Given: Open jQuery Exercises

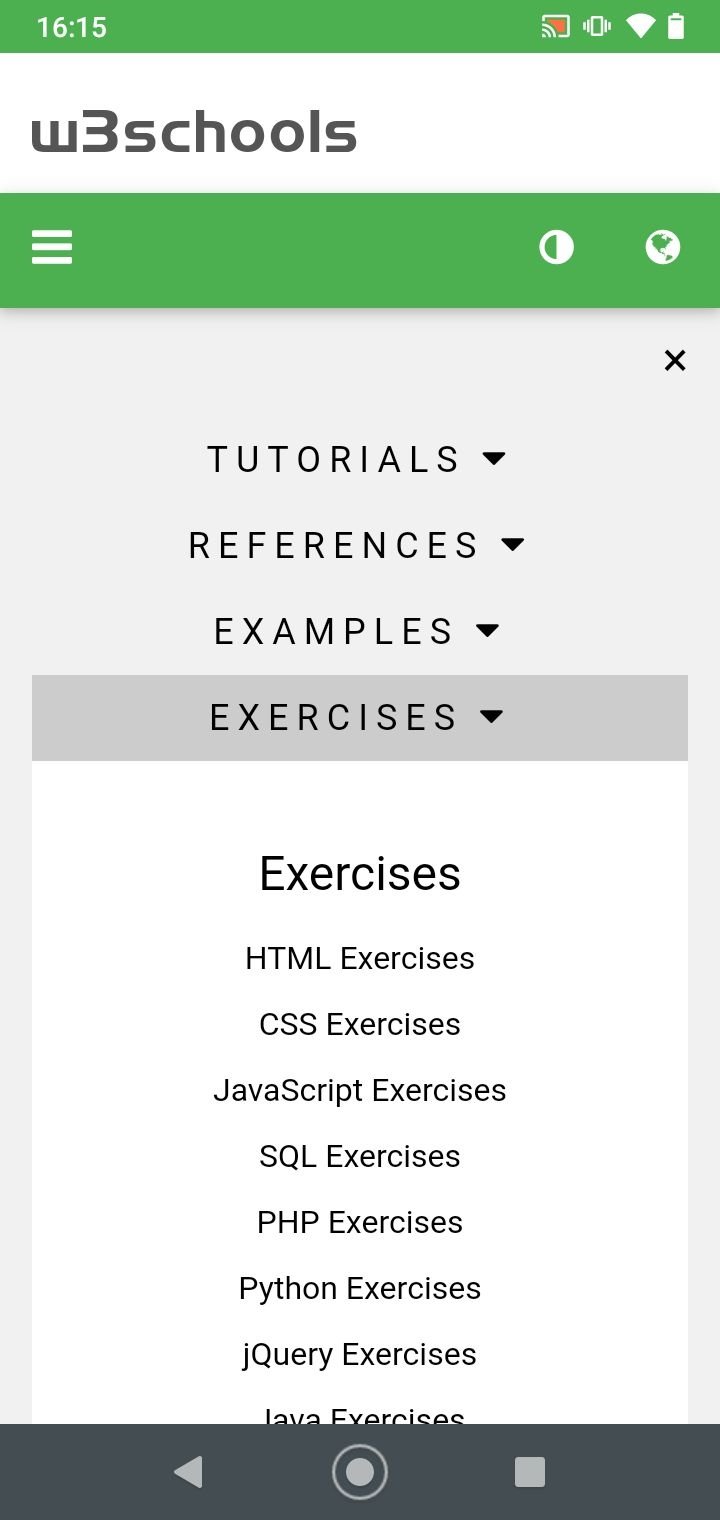Looking at the screenshot, I should coord(360,1354).
